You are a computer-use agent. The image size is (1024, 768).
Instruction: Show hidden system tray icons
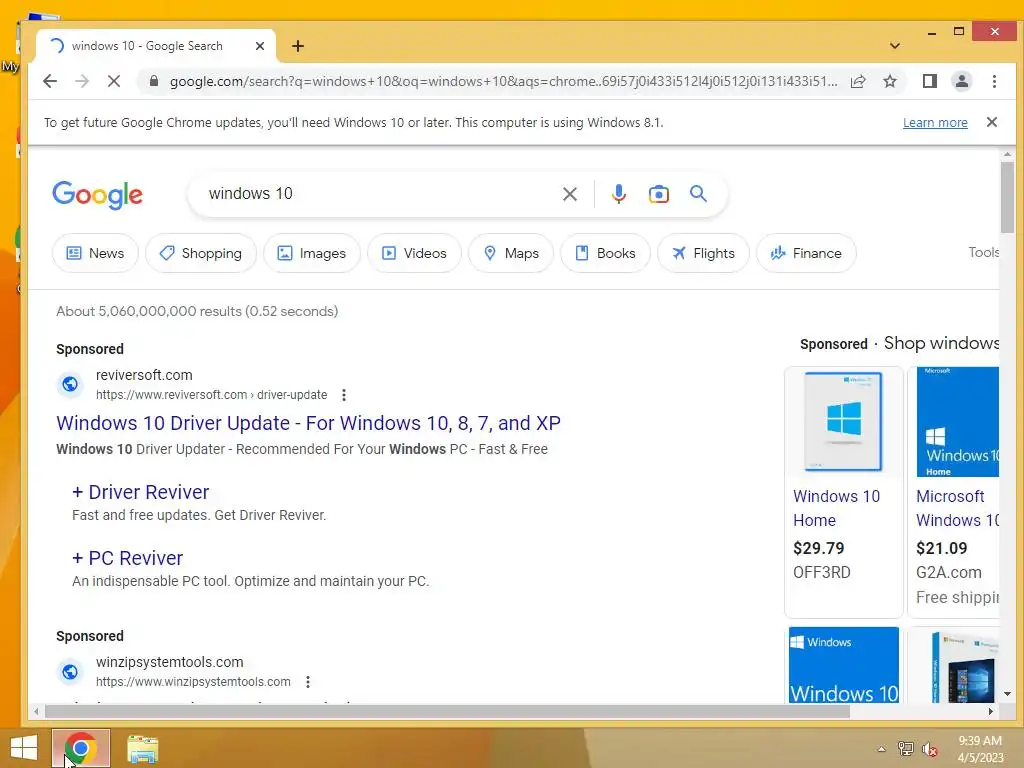point(881,749)
